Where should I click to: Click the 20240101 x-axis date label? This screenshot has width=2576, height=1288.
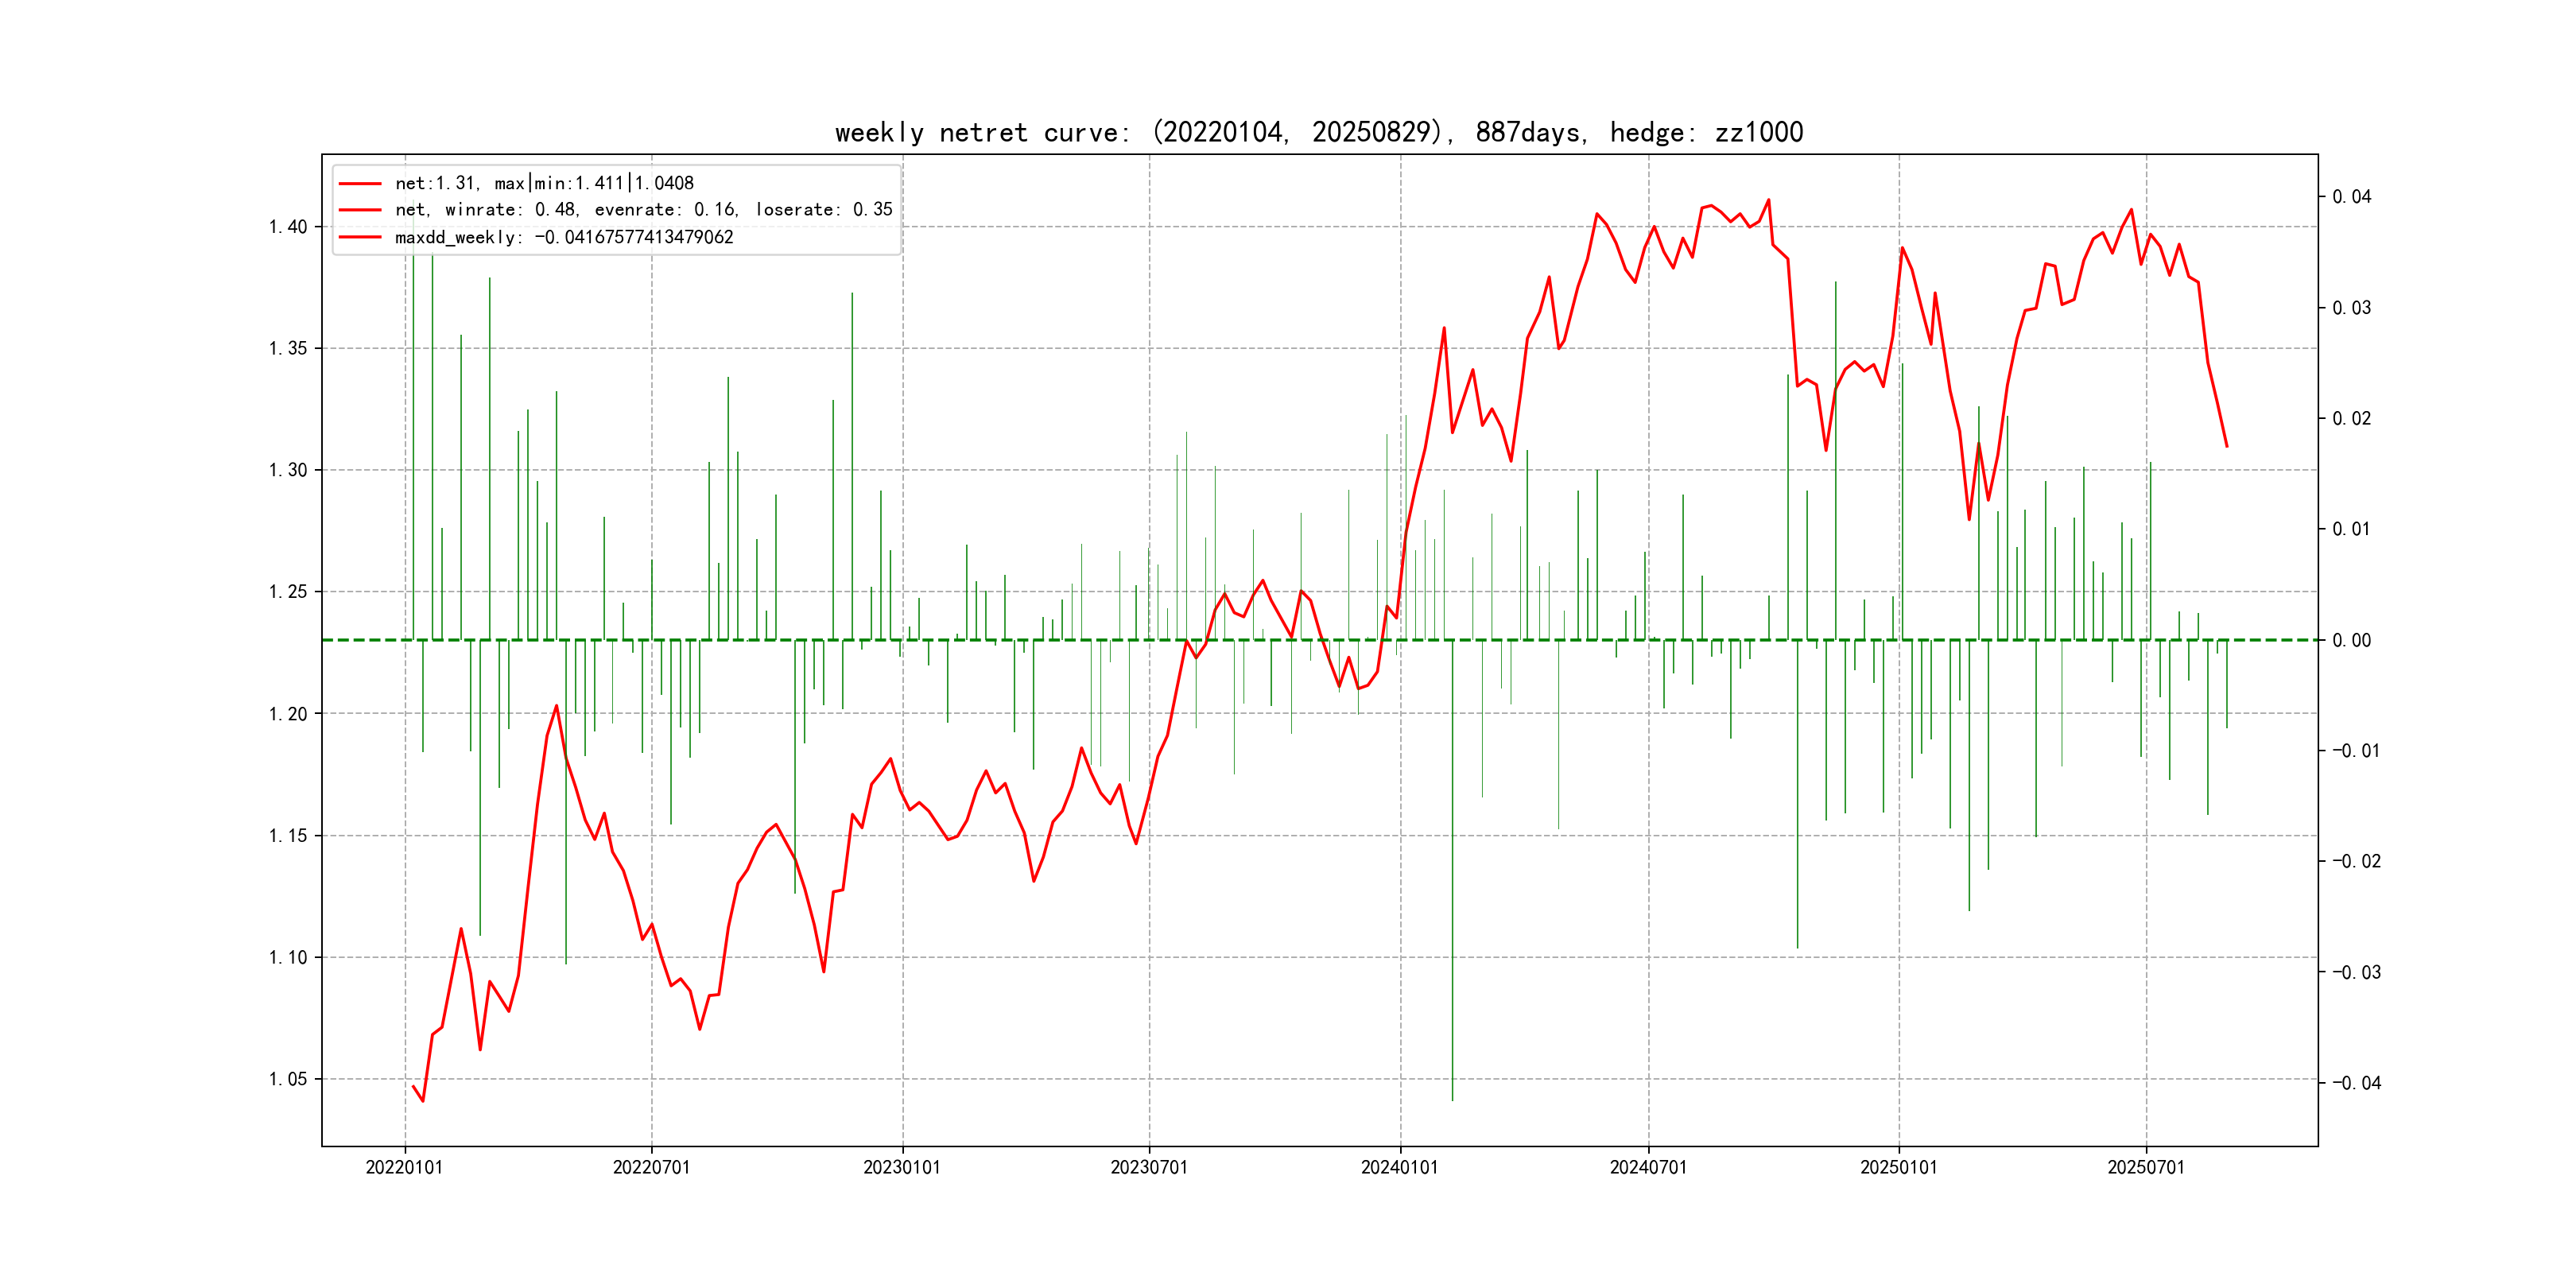point(1399,1168)
